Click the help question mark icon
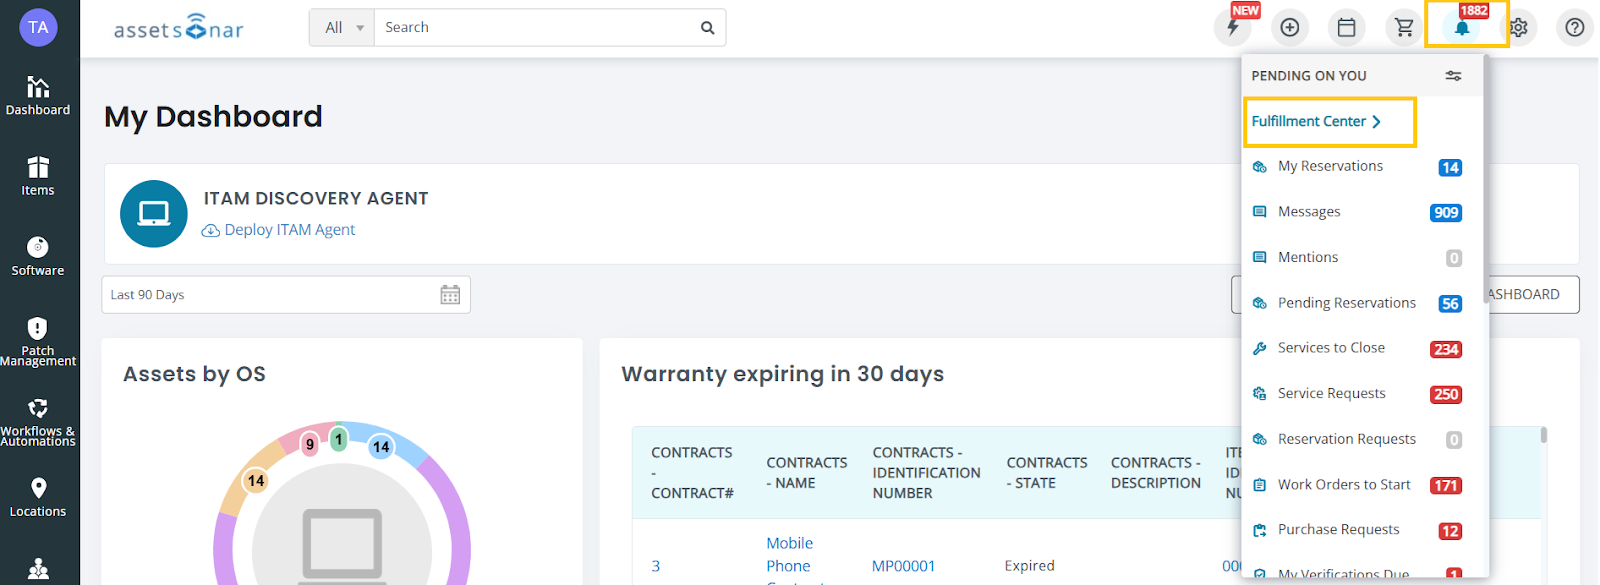Viewport: 1600px width, 585px height. click(1575, 28)
